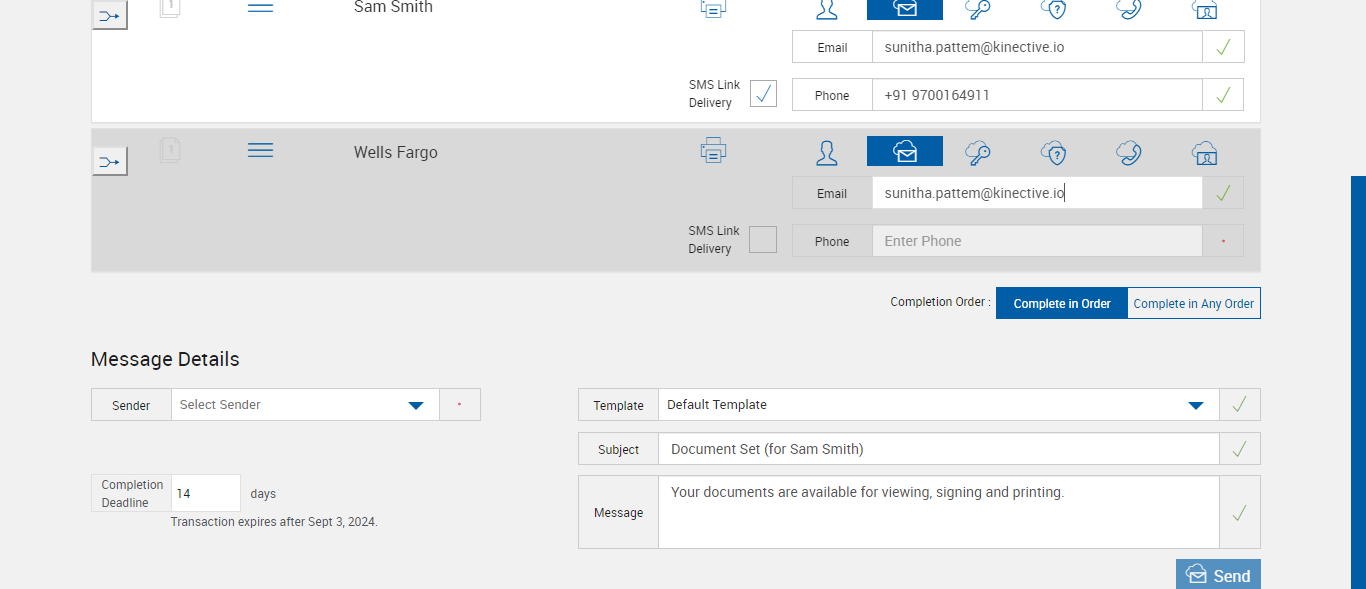Click the hamburger drag handle beside Wells Fargo
The image size is (1366, 589).
pyautogui.click(x=260, y=150)
